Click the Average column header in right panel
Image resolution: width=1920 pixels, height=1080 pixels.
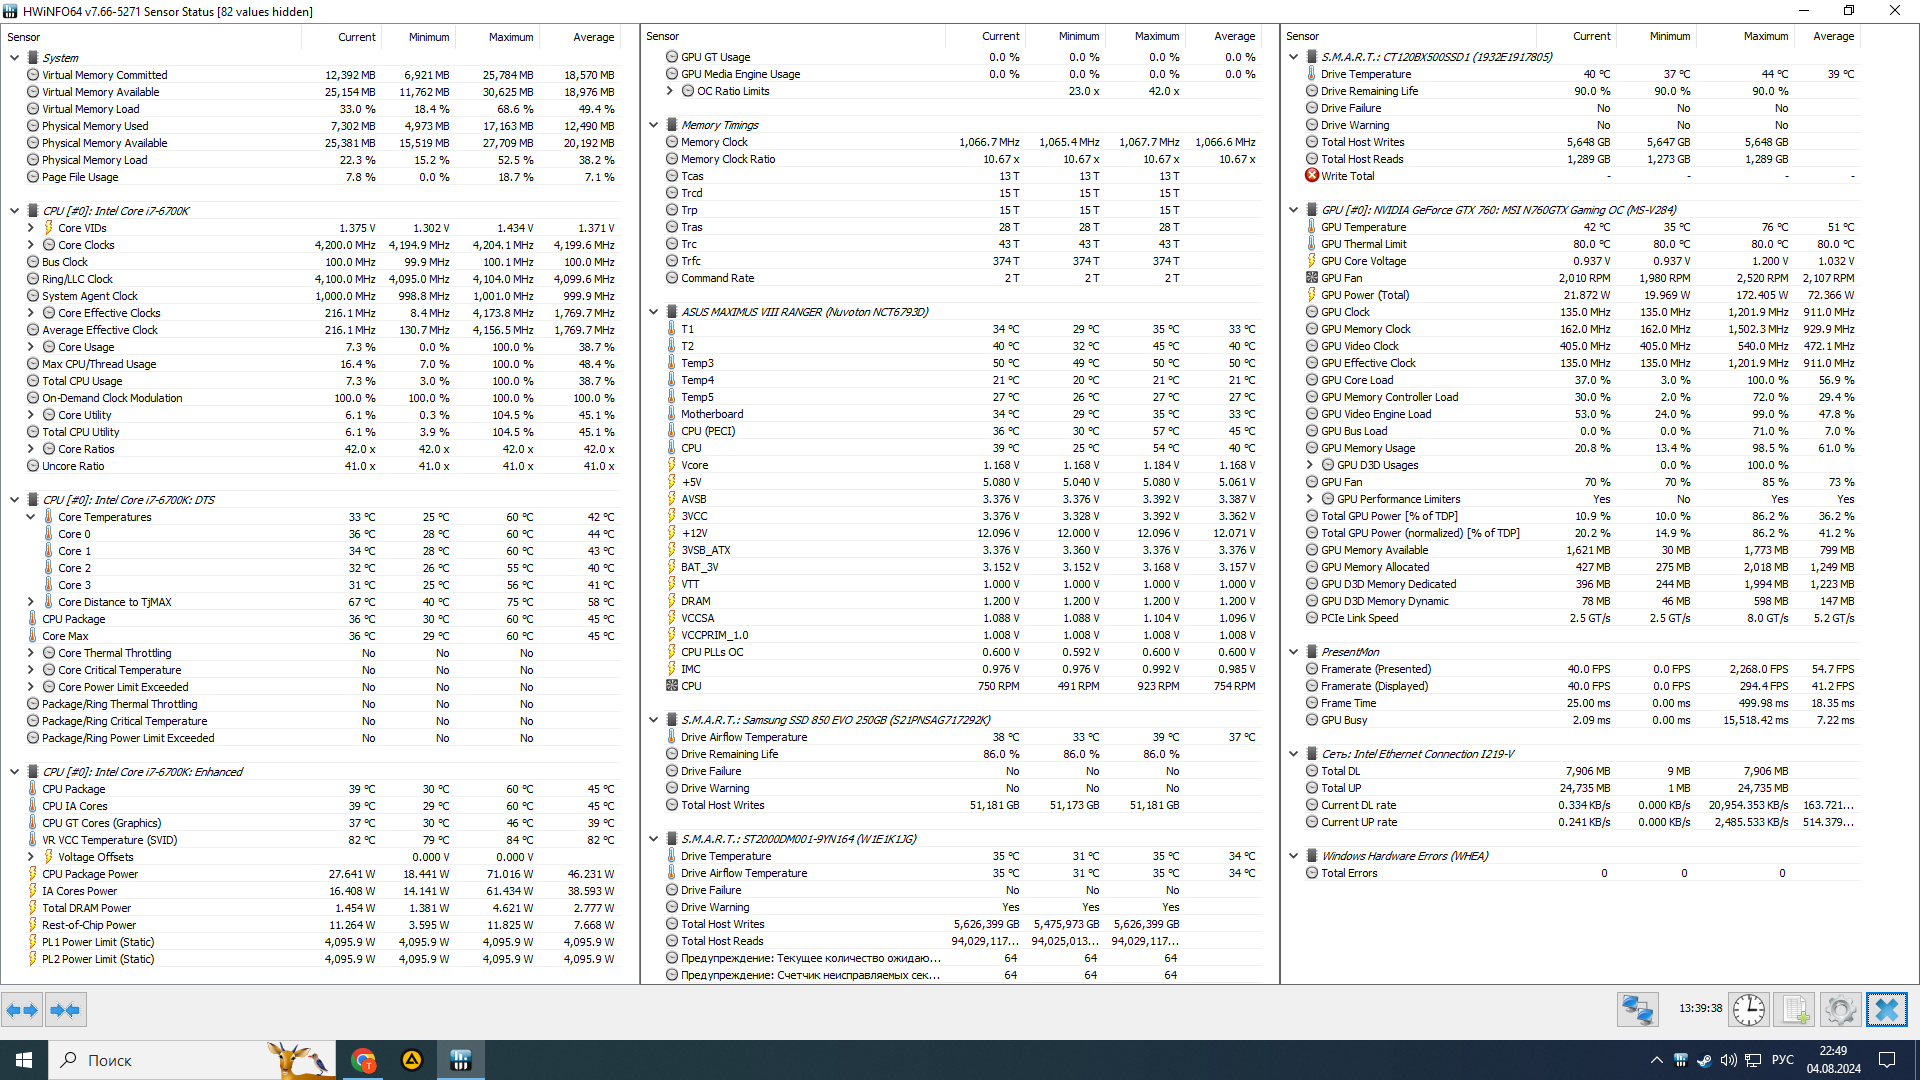[x=1833, y=36]
